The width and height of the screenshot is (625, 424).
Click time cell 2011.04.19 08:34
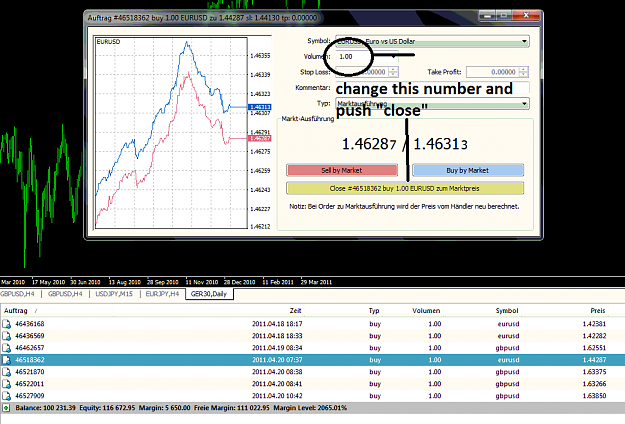(x=277, y=348)
